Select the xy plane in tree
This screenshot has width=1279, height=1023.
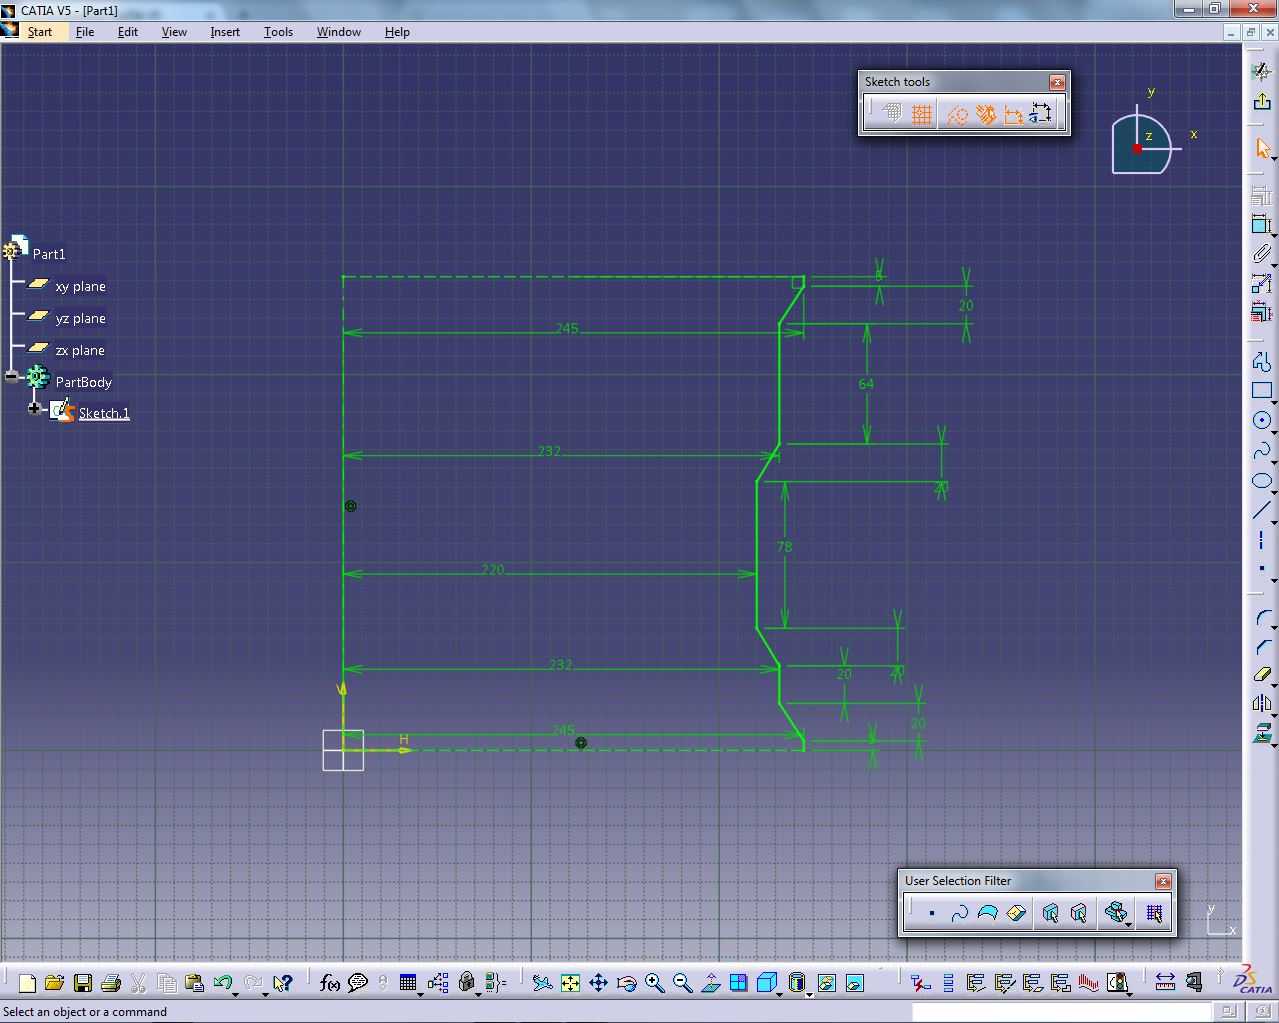[80, 286]
